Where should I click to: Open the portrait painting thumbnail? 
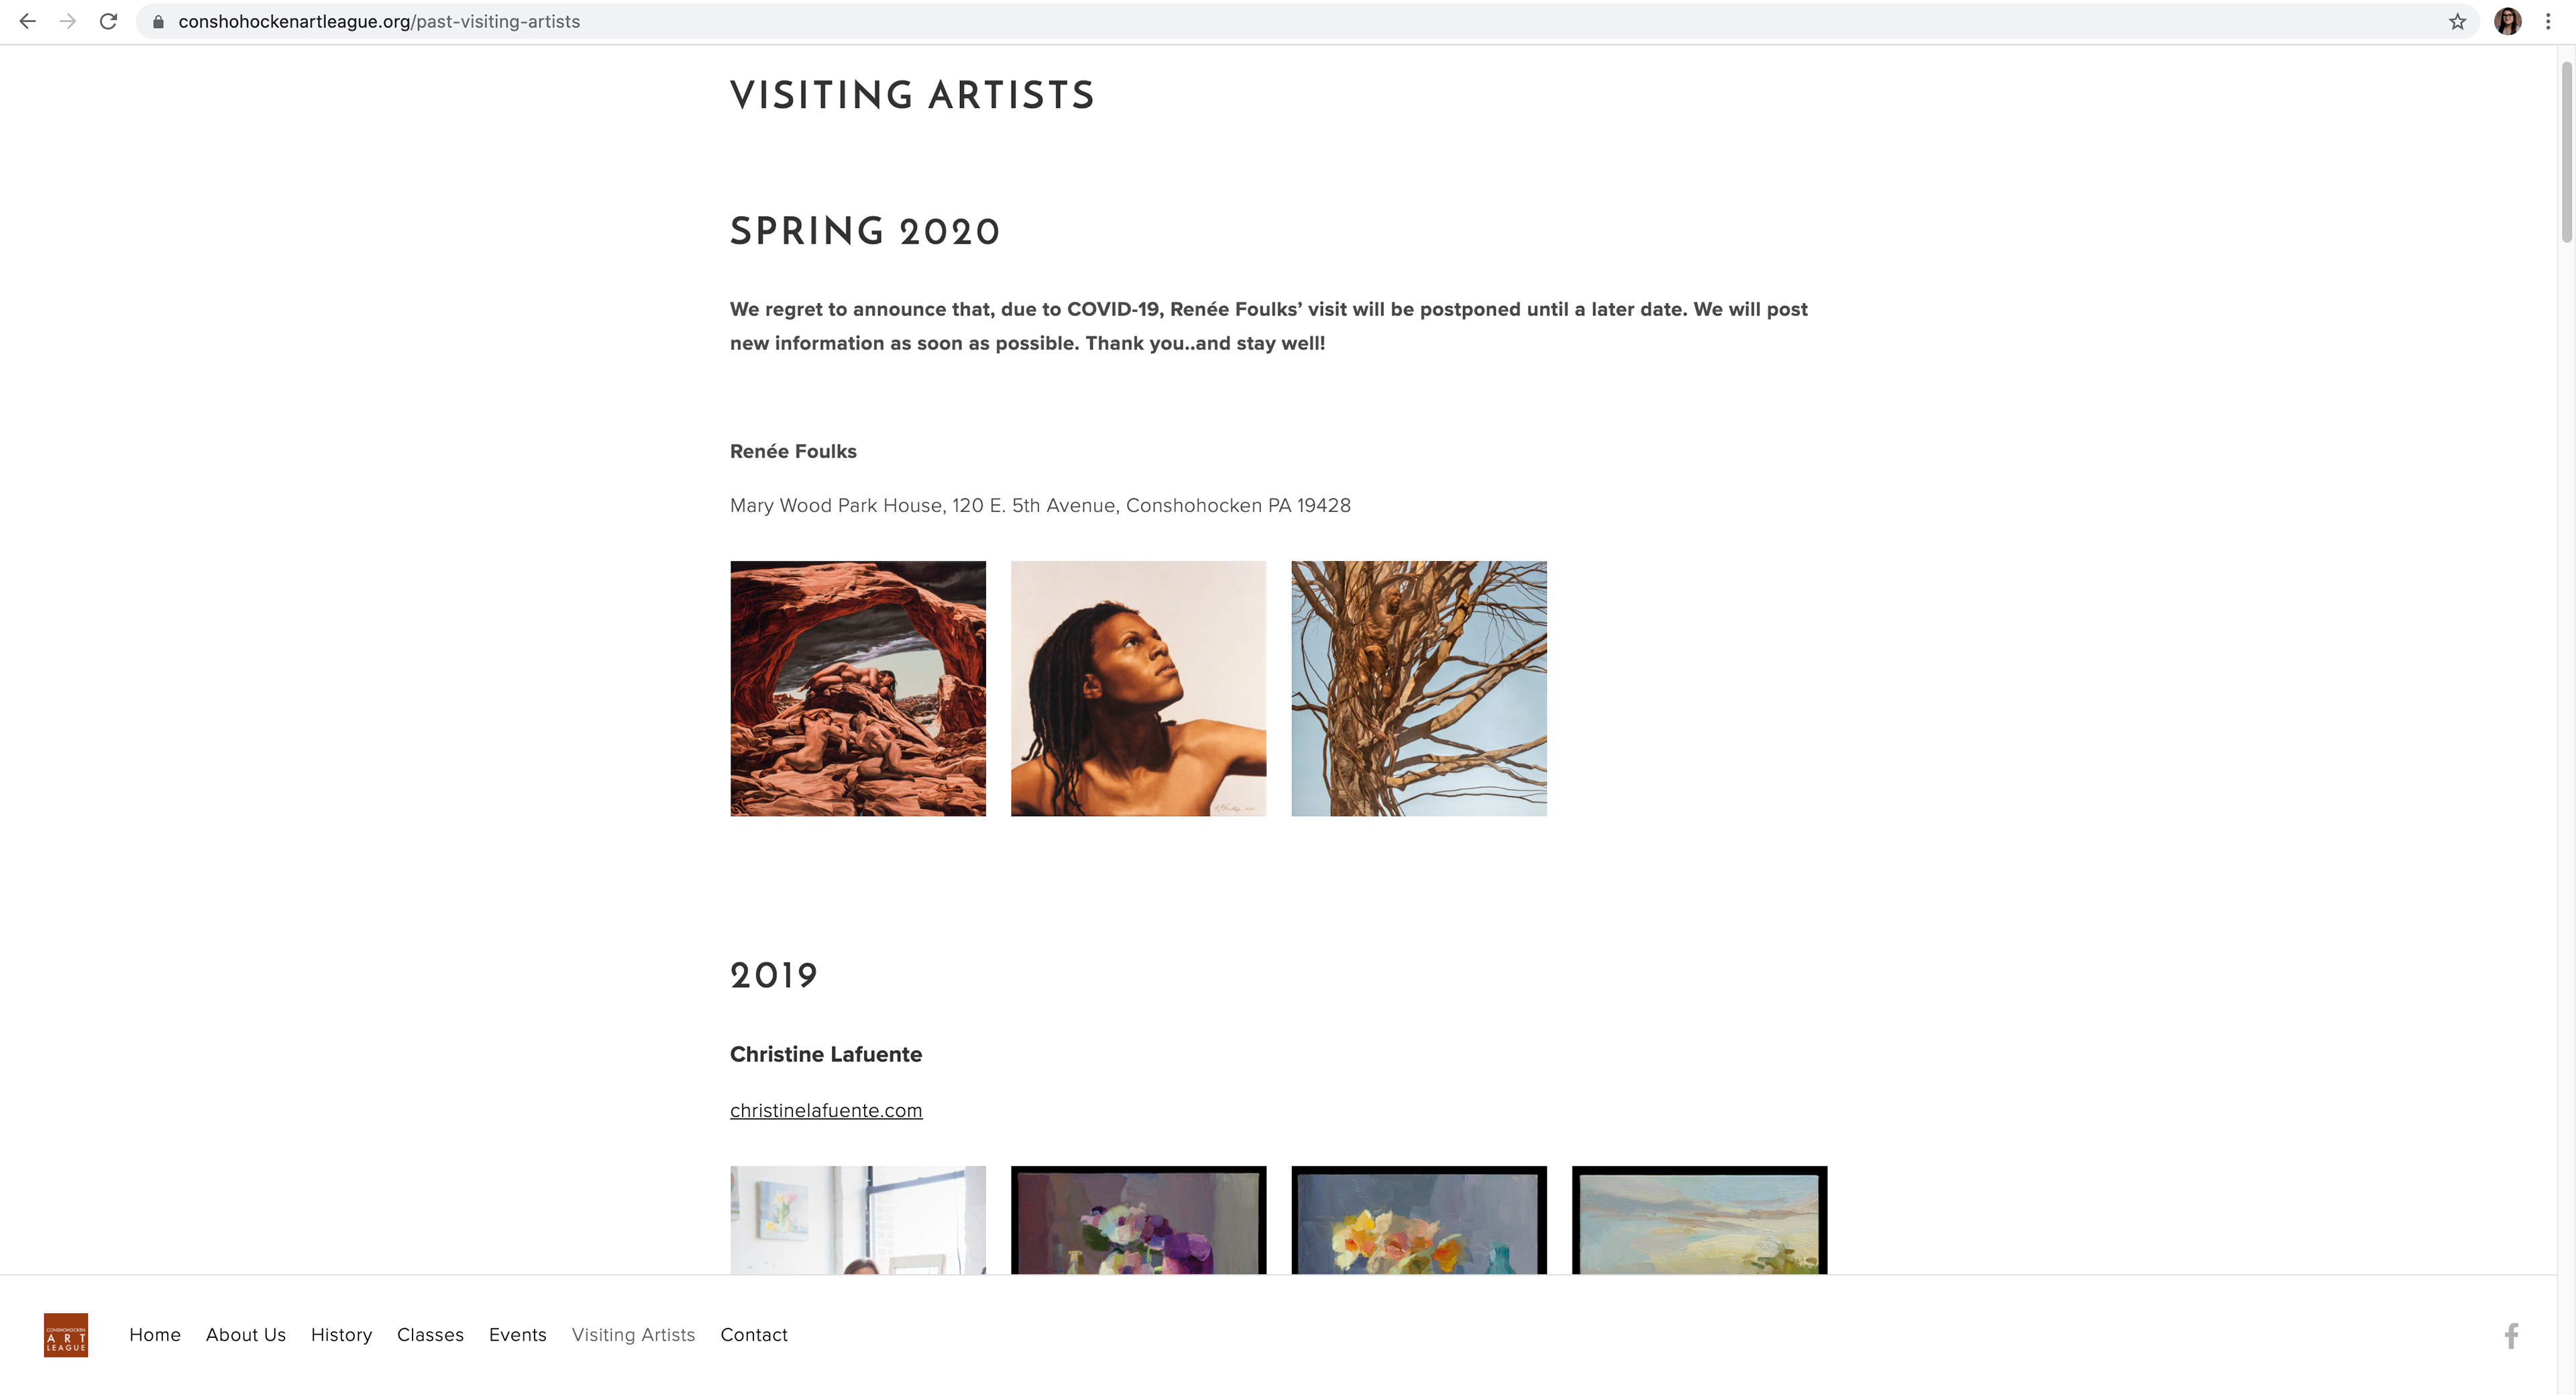pyautogui.click(x=1138, y=688)
